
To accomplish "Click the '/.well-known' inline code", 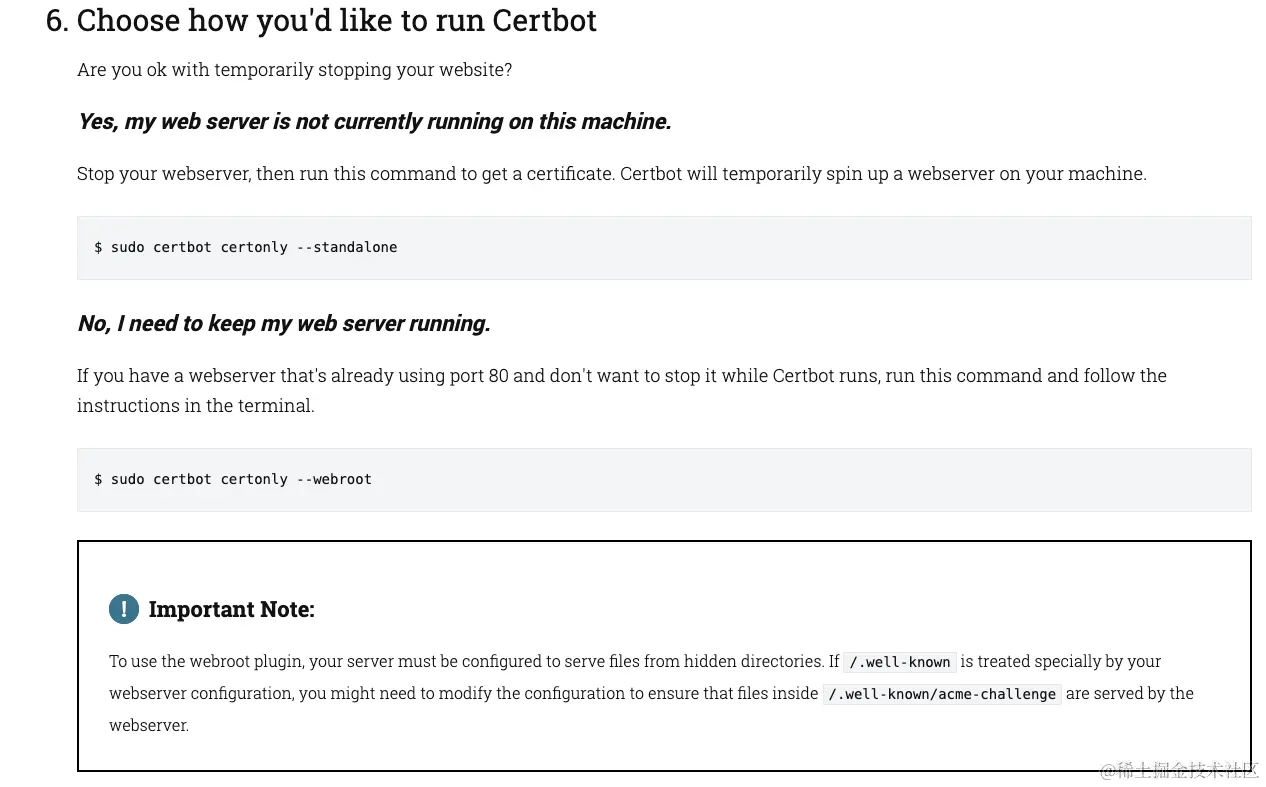I will (x=900, y=662).
